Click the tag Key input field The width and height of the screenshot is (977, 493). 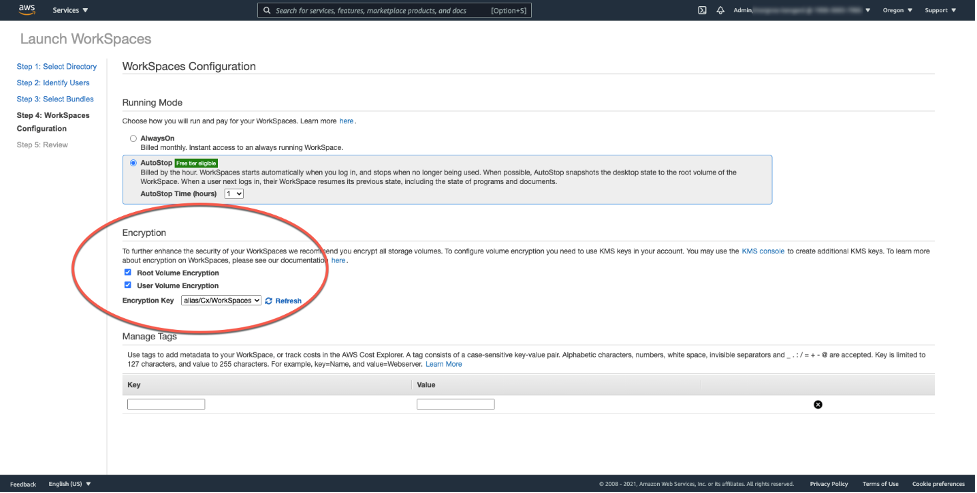click(166, 404)
